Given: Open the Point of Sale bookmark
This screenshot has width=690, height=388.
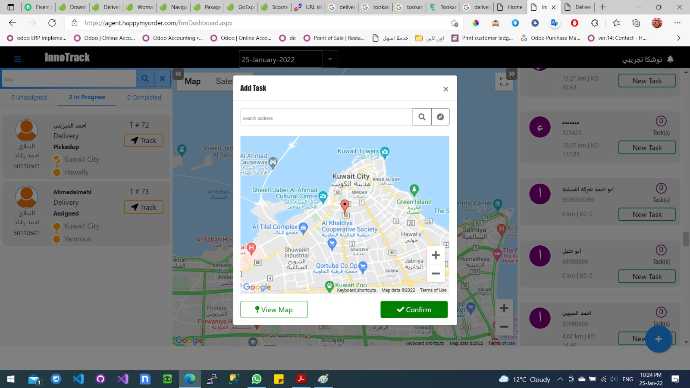Looking at the screenshot, I should click(x=334, y=38).
